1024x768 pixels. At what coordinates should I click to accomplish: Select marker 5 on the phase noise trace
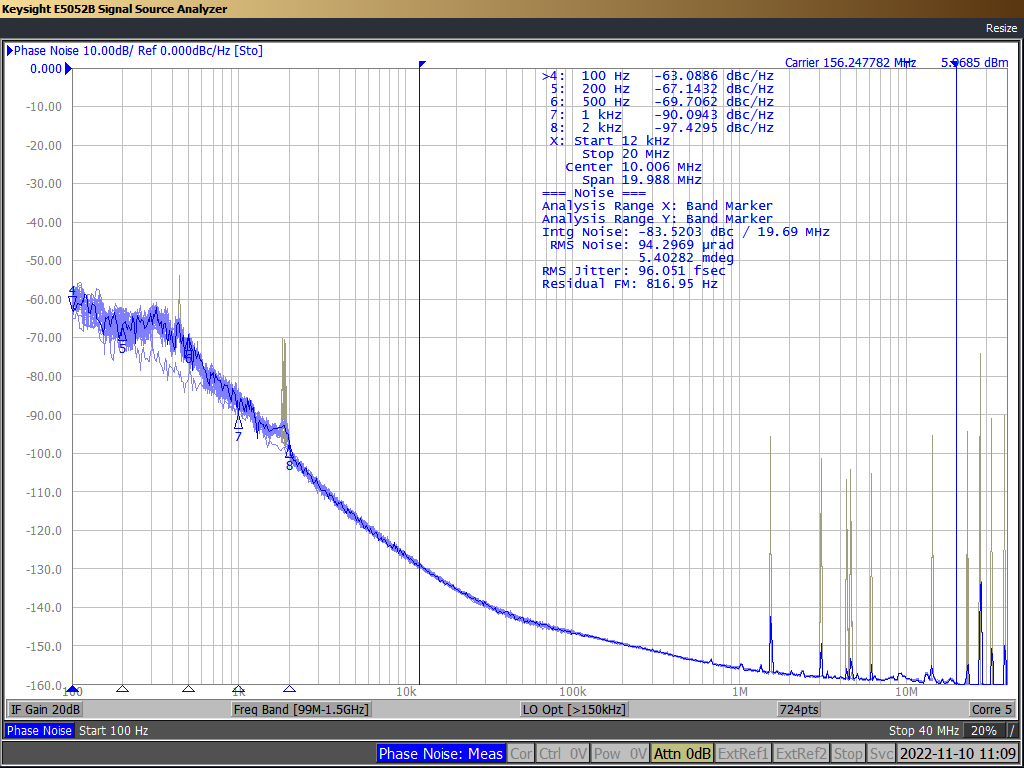[122, 337]
